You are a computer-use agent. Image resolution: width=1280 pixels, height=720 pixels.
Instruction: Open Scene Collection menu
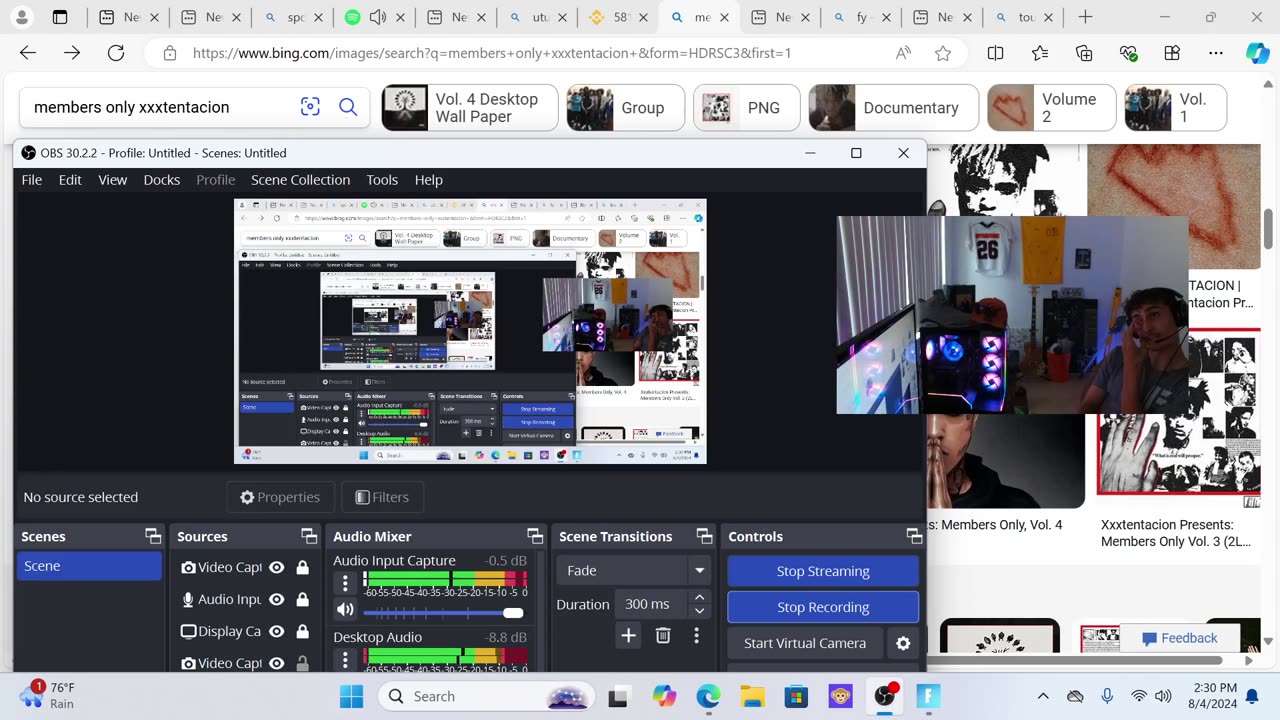tap(300, 180)
